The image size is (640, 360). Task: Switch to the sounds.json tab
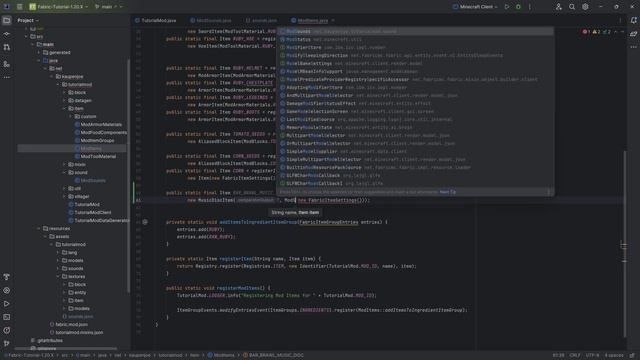(x=261, y=20)
